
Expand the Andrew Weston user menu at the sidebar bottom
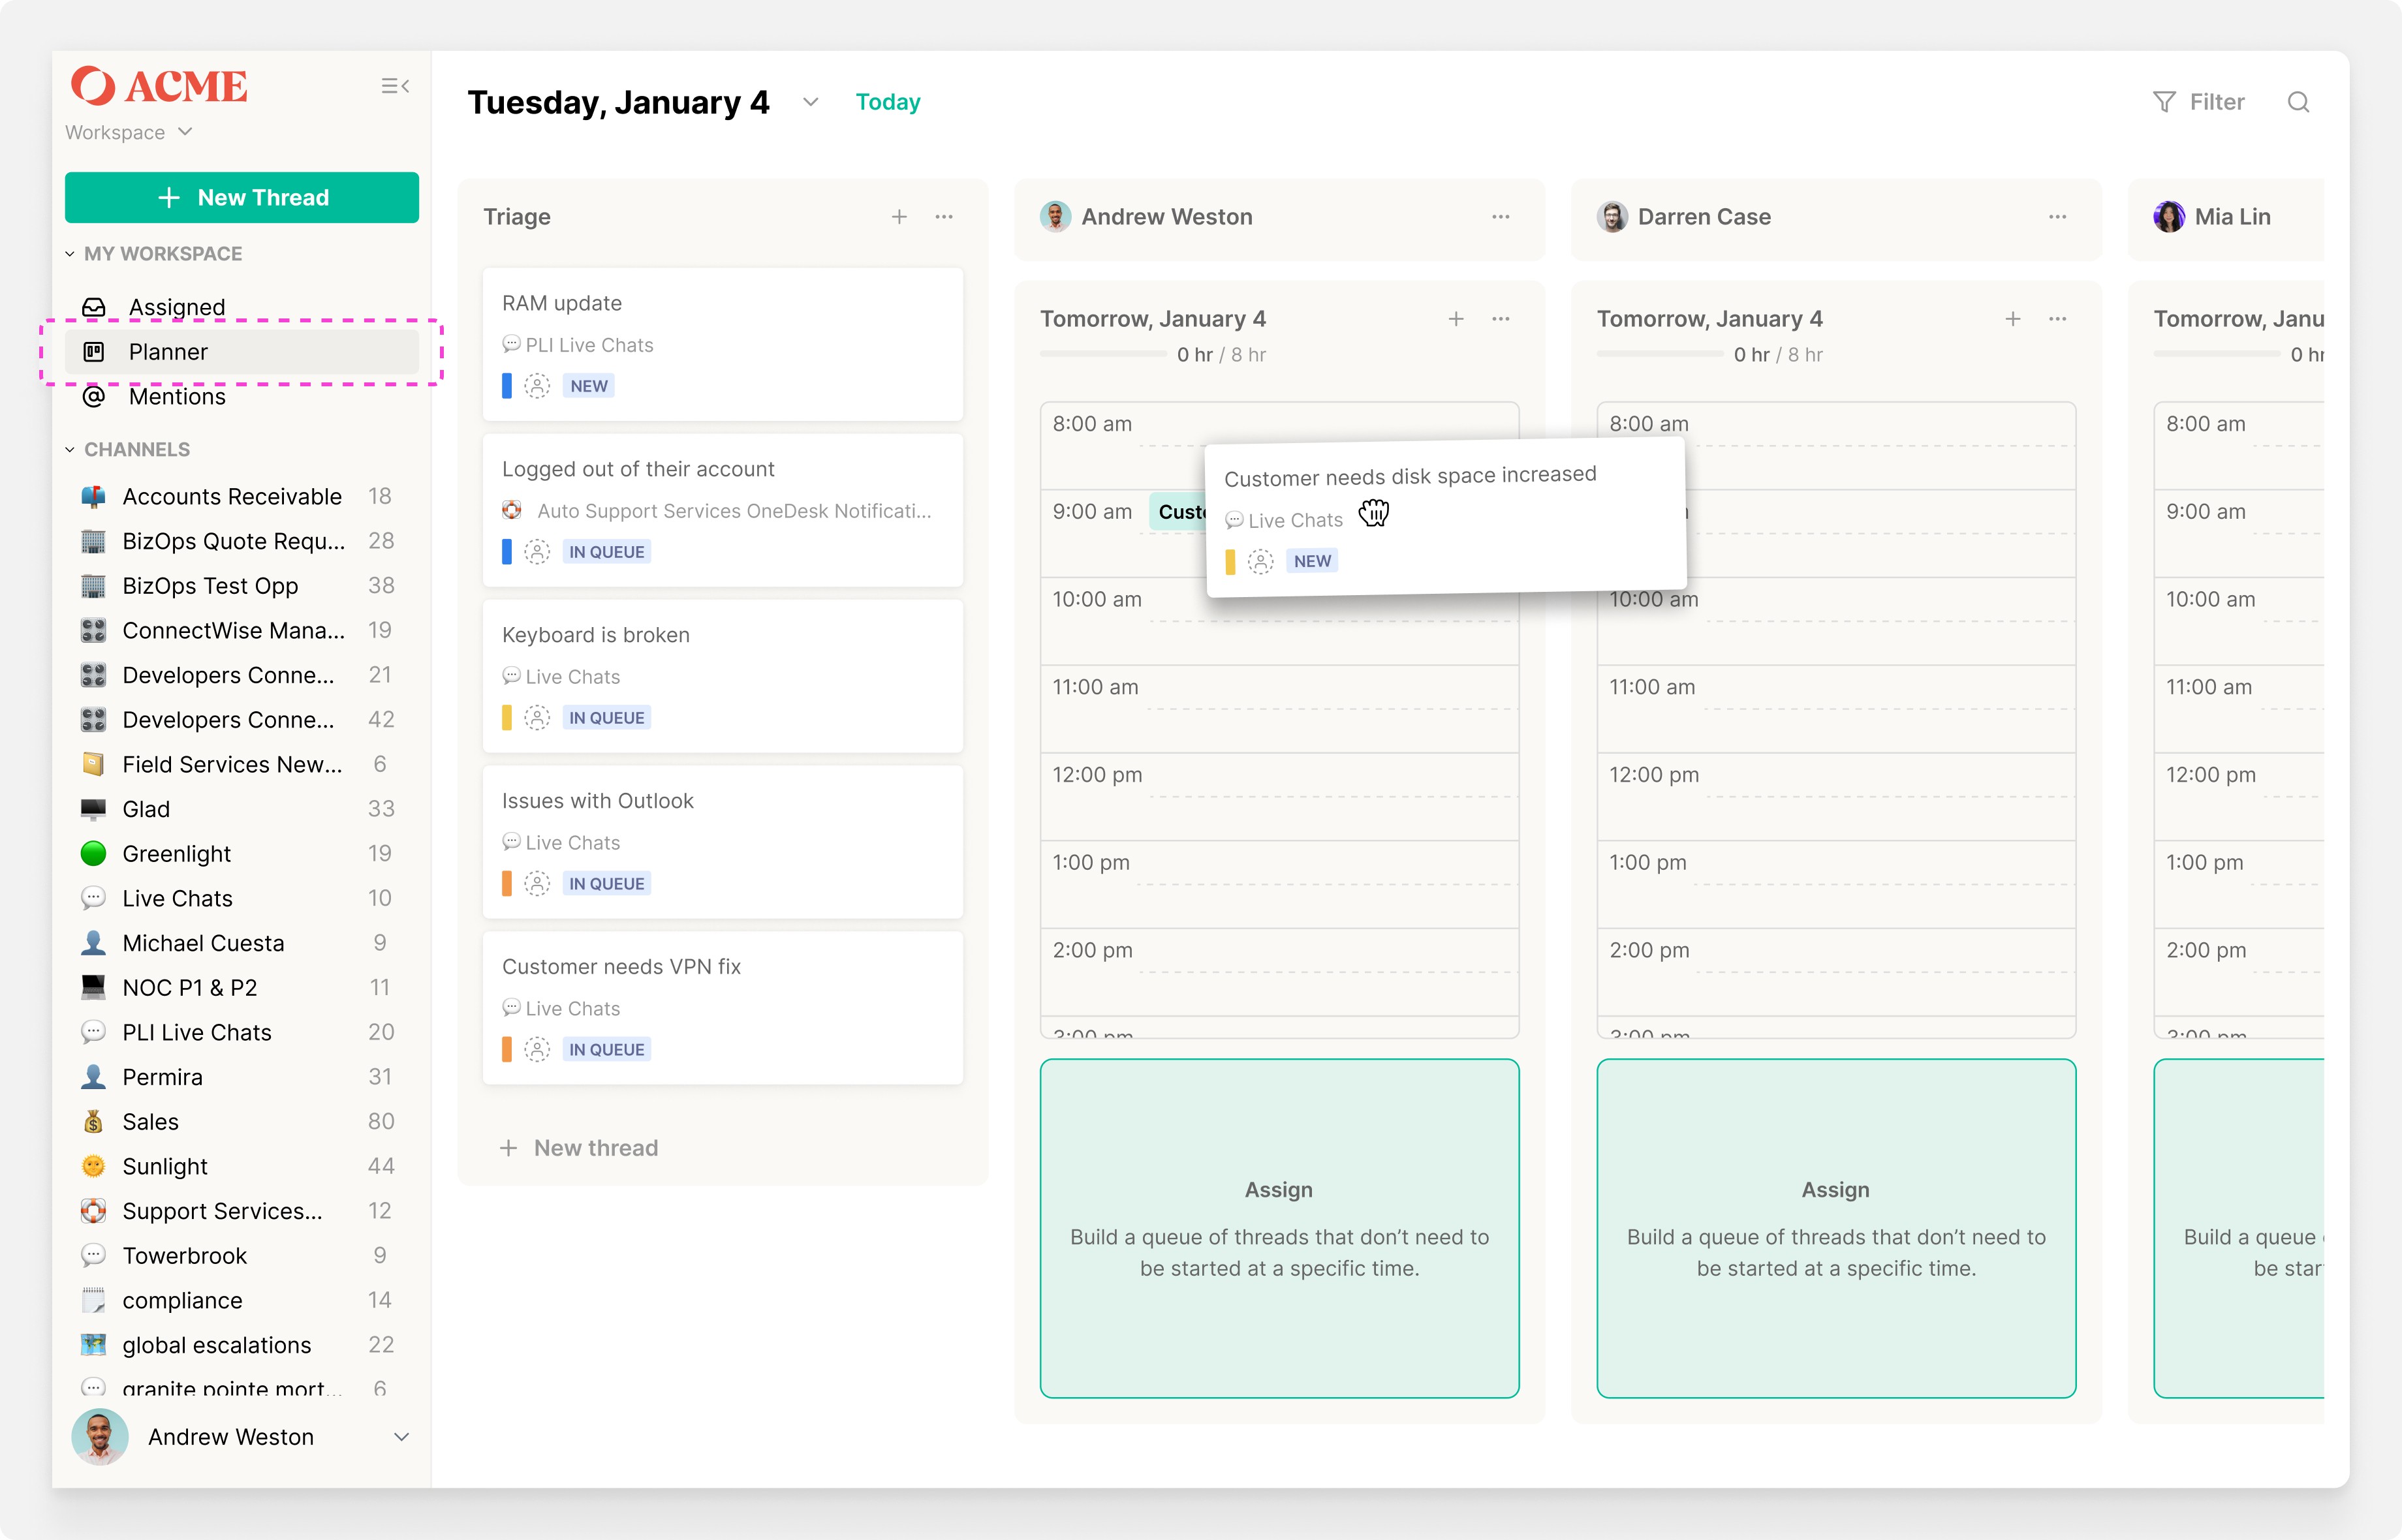point(401,1437)
